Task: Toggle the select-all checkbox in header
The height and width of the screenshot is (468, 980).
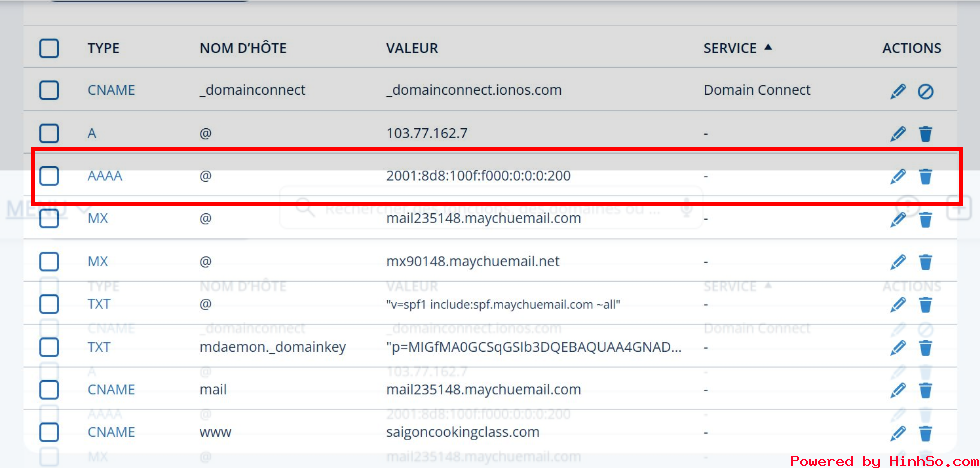Action: (49, 48)
